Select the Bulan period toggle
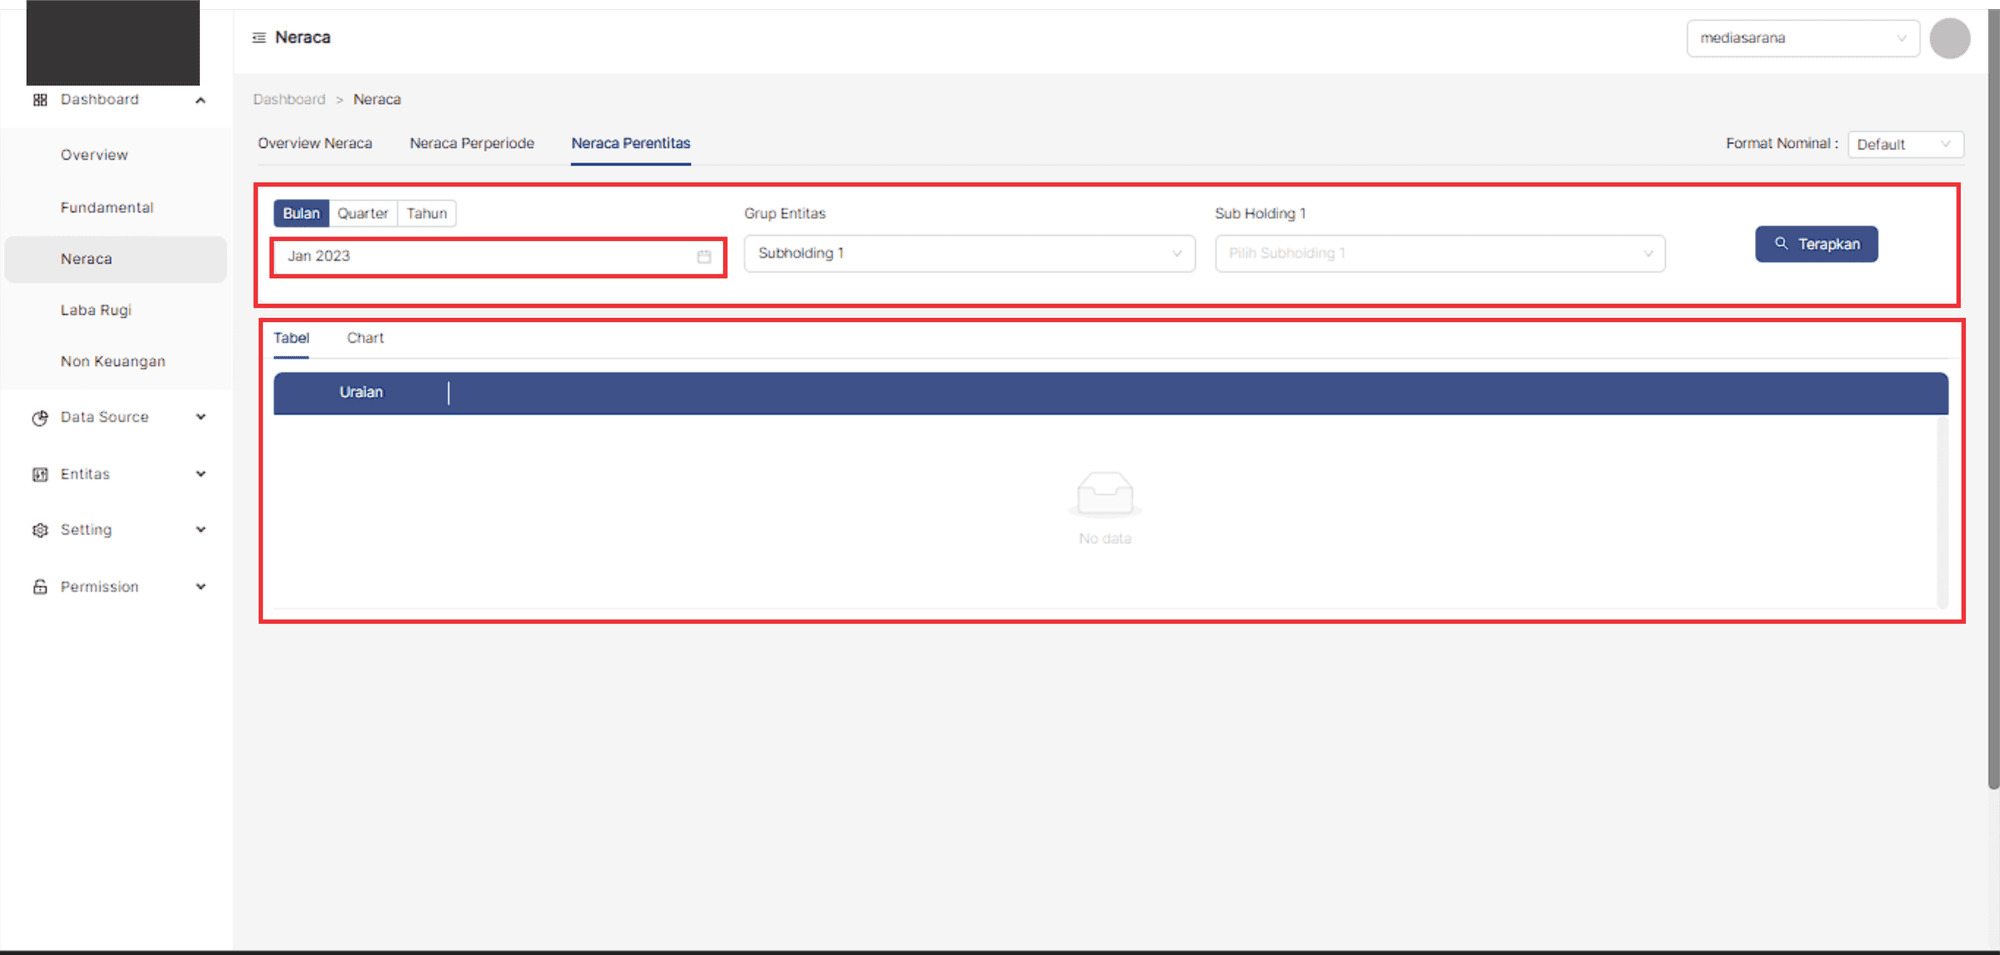This screenshot has height=955, width=2000. [301, 214]
